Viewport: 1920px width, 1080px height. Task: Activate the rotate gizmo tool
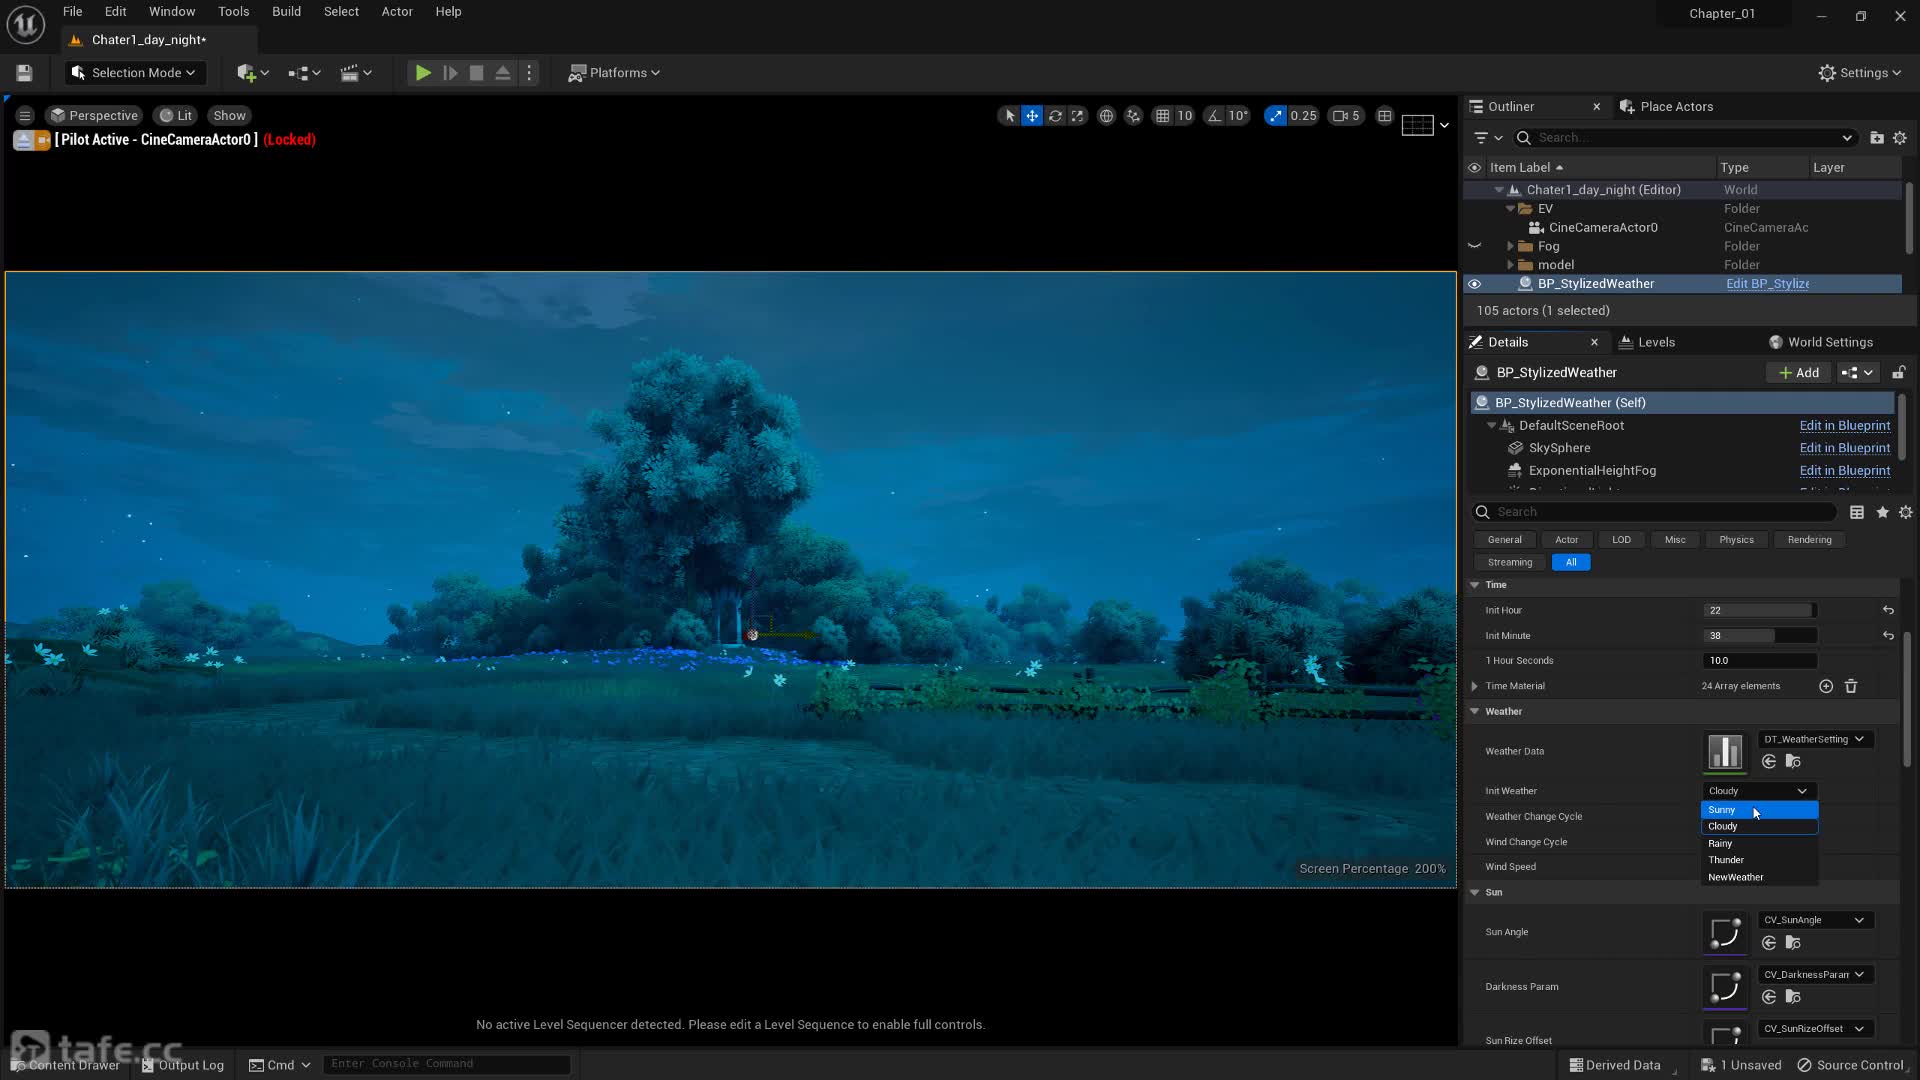pos(1055,116)
